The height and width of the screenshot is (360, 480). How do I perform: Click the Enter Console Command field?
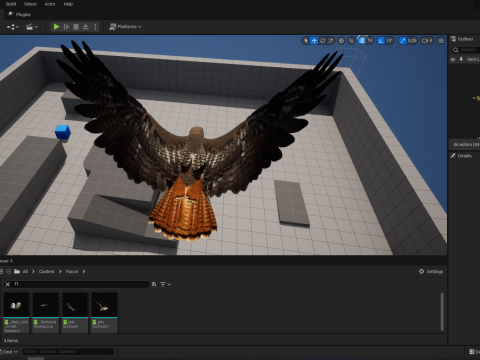(x=68, y=351)
